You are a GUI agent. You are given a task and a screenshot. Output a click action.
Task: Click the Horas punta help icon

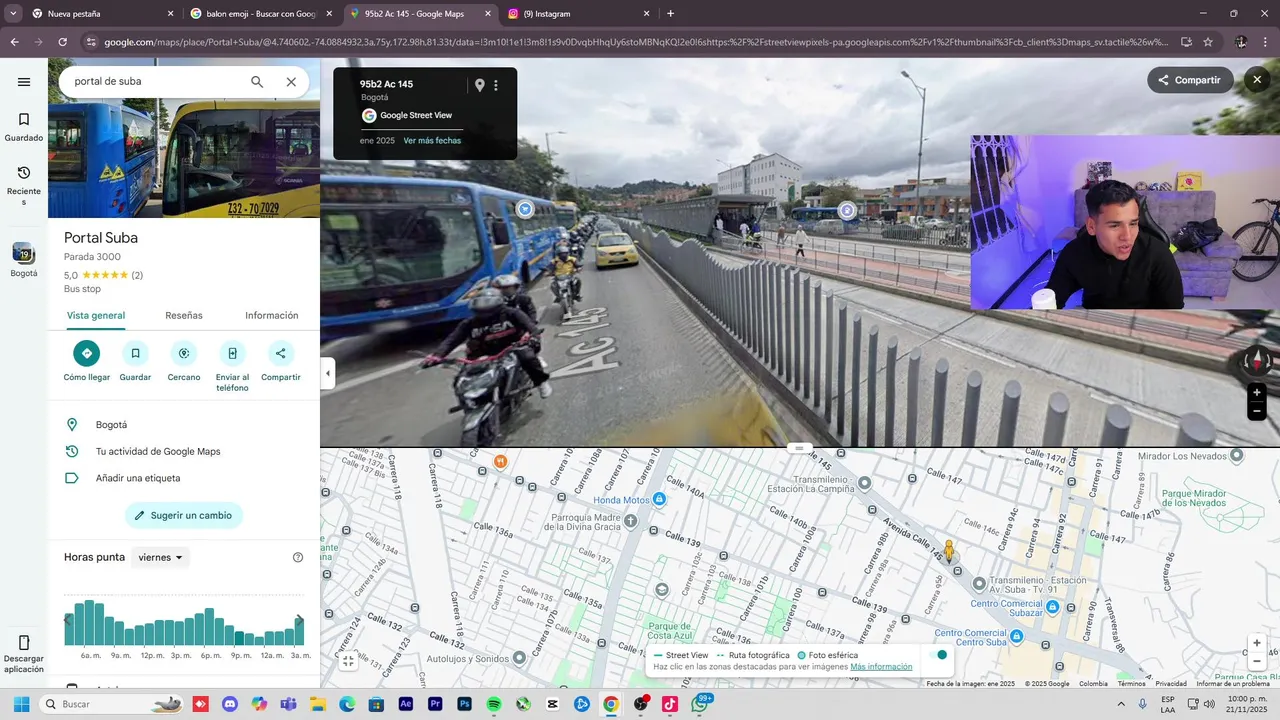[298, 557]
